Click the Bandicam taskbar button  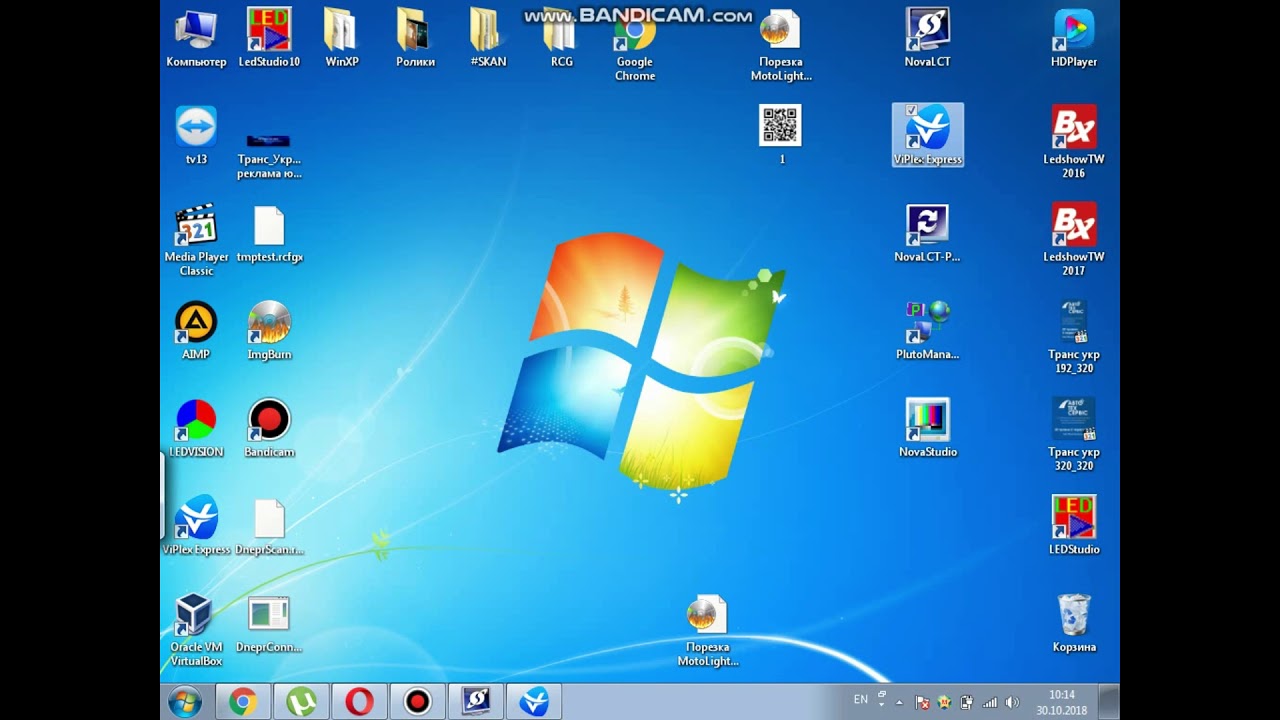pyautogui.click(x=417, y=702)
